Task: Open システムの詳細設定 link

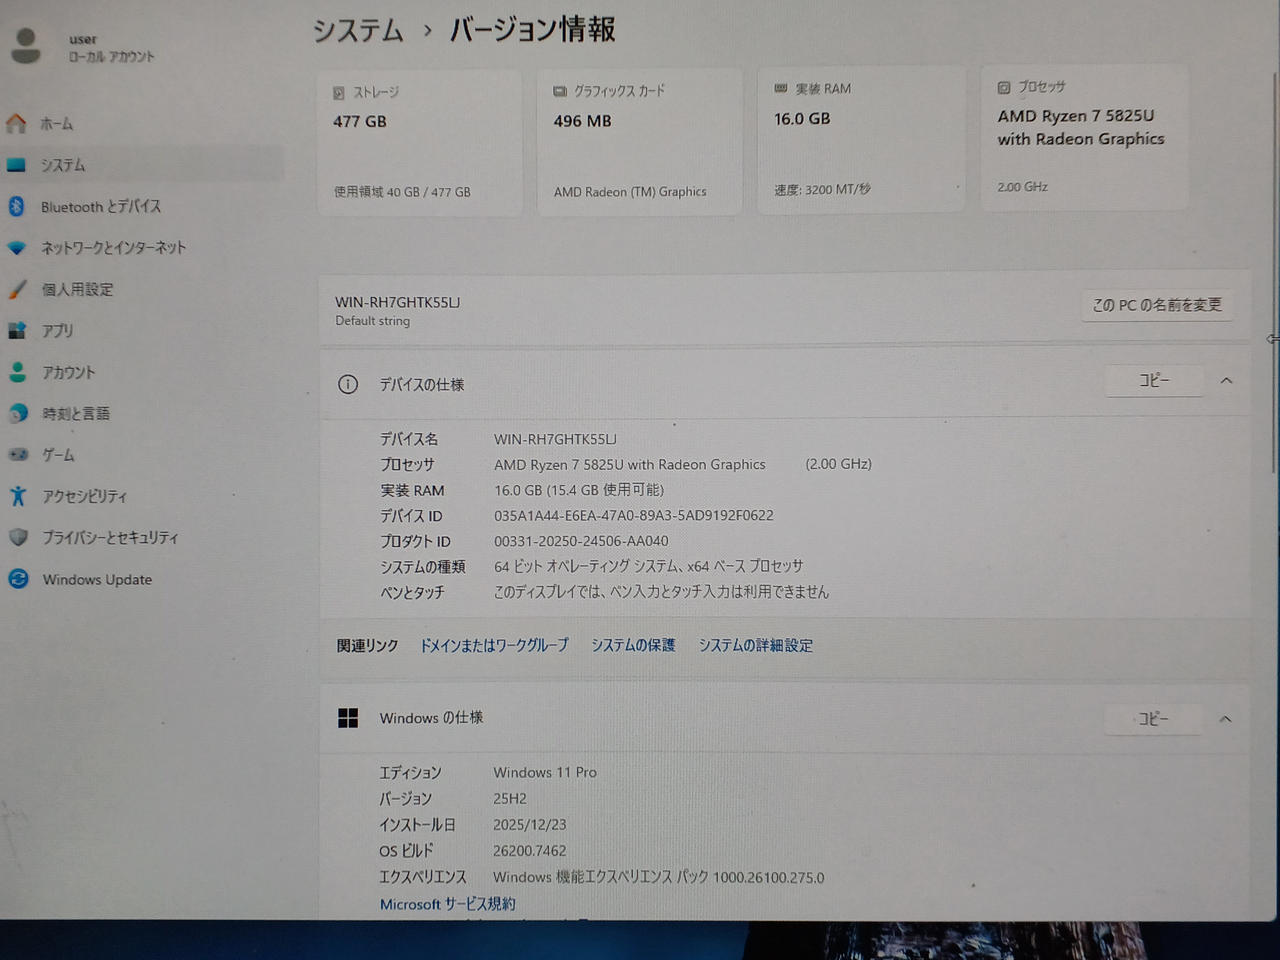Action: click(x=755, y=646)
